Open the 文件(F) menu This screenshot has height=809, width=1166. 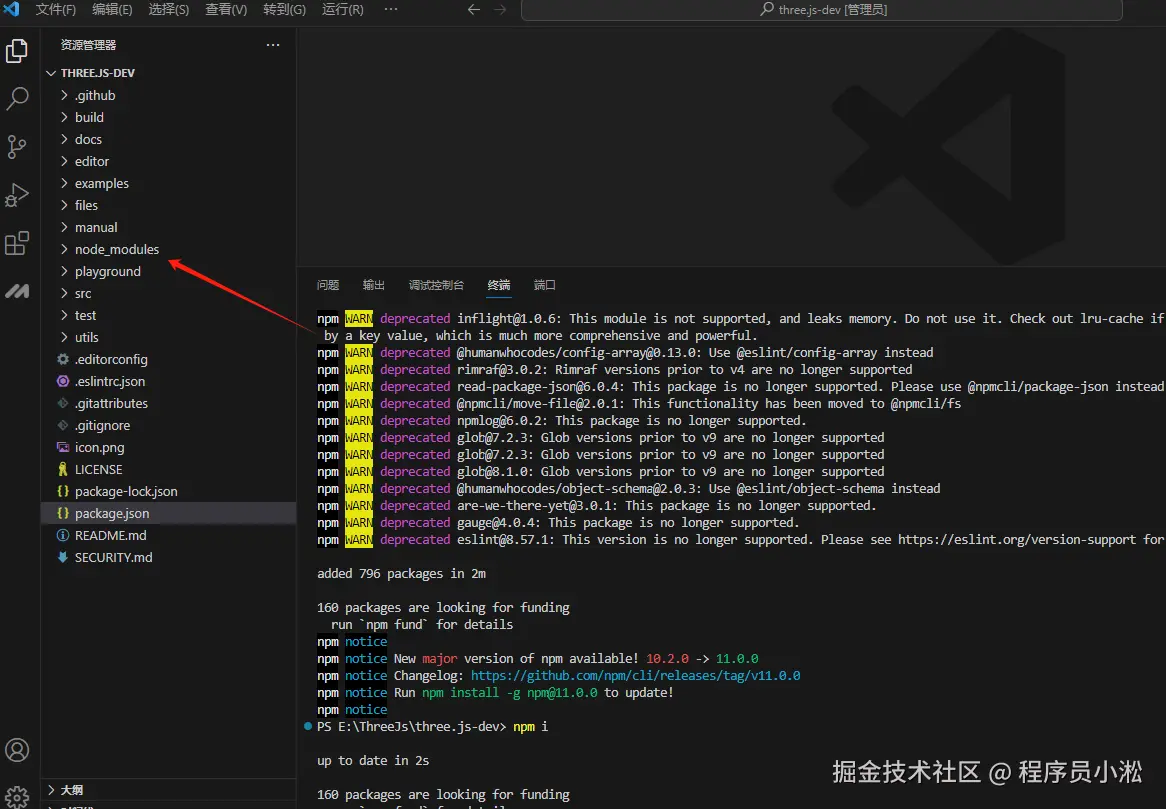[56, 10]
